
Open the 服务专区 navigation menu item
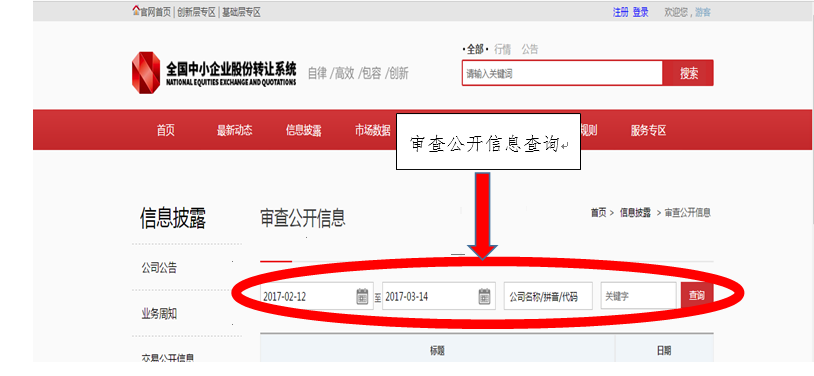click(x=648, y=130)
